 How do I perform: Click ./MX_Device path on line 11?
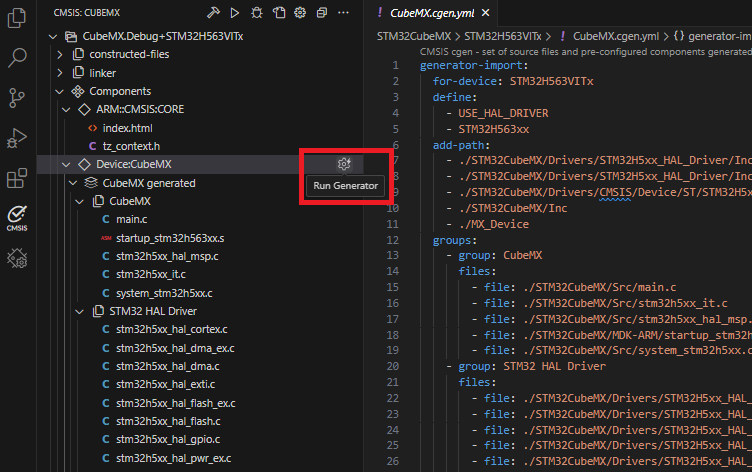494,224
